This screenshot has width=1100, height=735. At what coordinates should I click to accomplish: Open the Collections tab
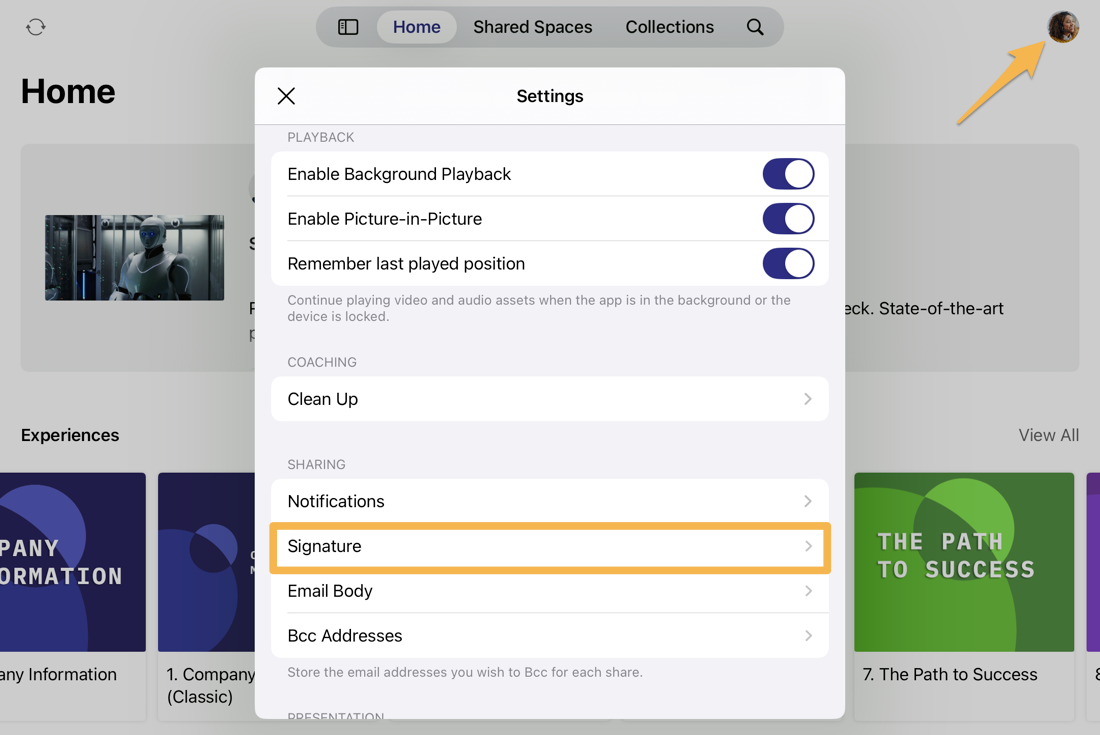pyautogui.click(x=669, y=27)
